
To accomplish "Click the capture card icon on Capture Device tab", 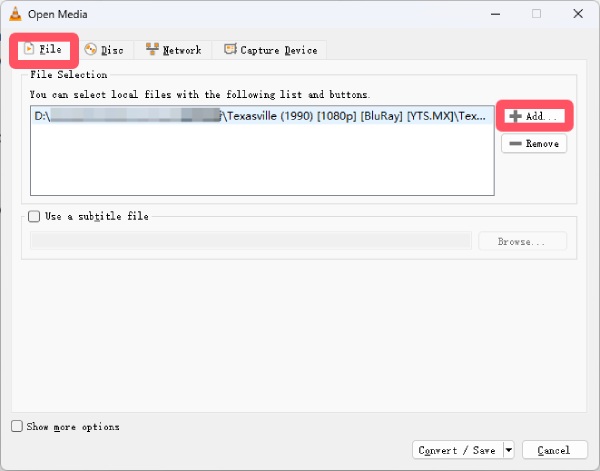I will coord(230,49).
